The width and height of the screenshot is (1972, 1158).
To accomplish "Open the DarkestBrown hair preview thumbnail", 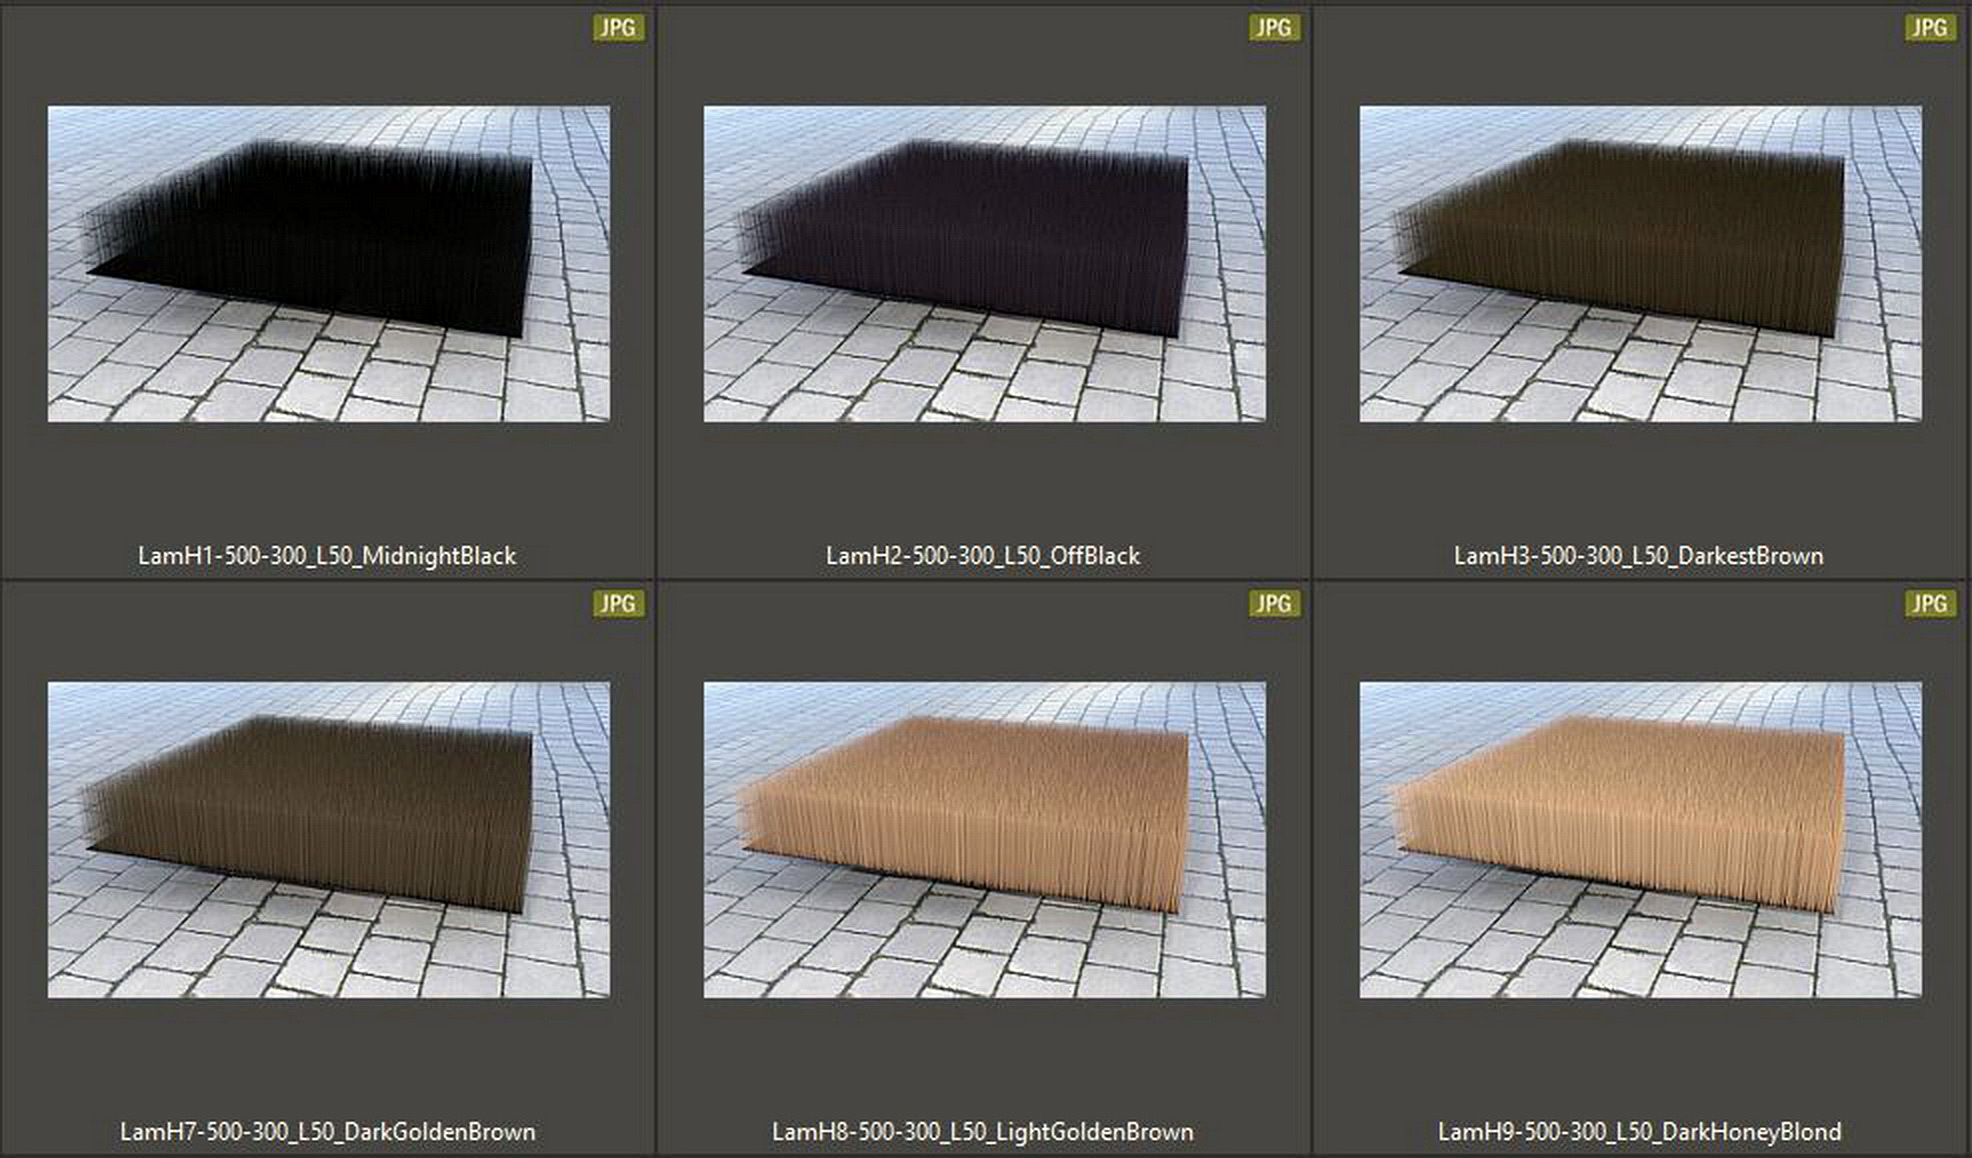I will coord(1640,264).
